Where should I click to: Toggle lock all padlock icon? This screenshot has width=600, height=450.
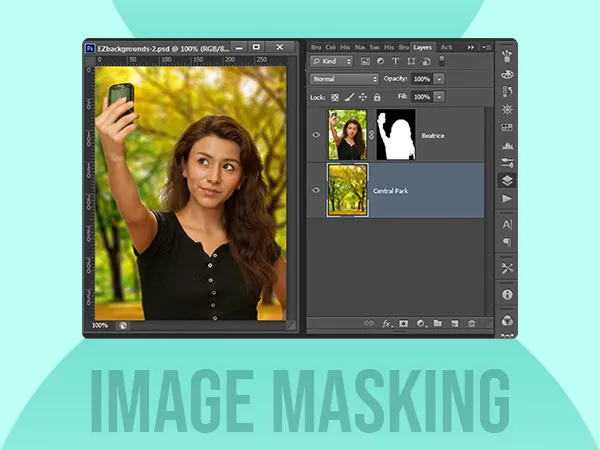pyautogui.click(x=377, y=97)
